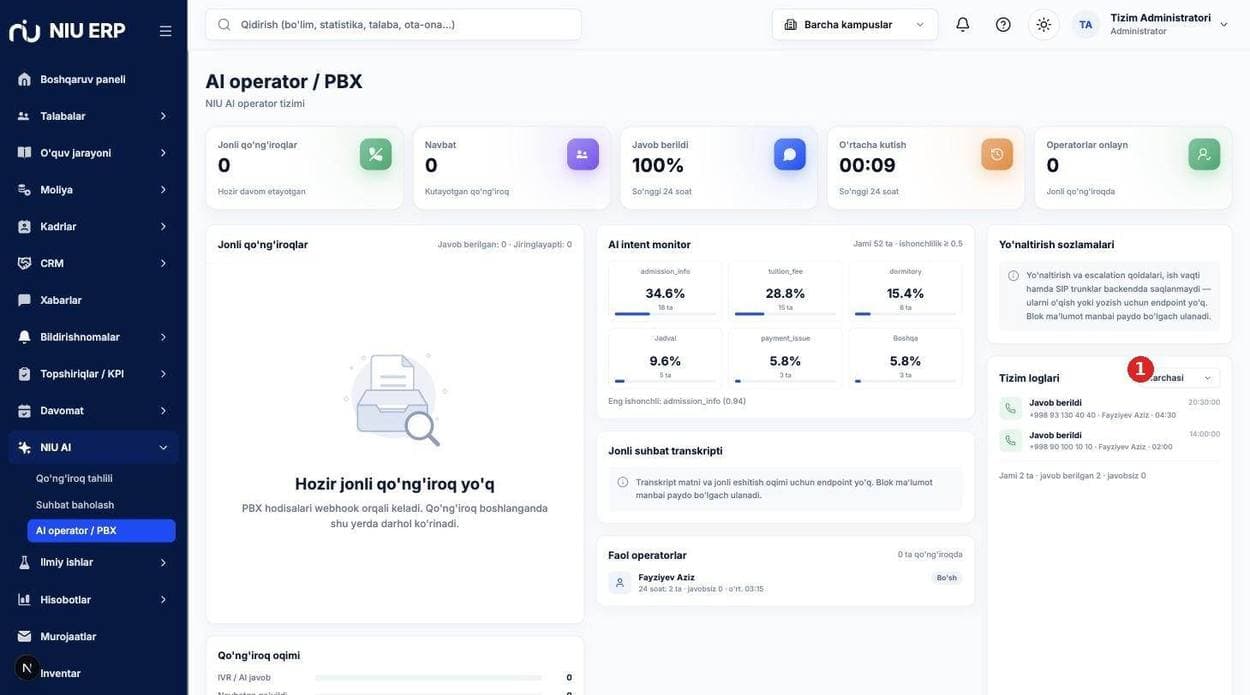The image size is (1250, 695).
Task: Focus the Qidirish search input field
Action: pos(393,24)
